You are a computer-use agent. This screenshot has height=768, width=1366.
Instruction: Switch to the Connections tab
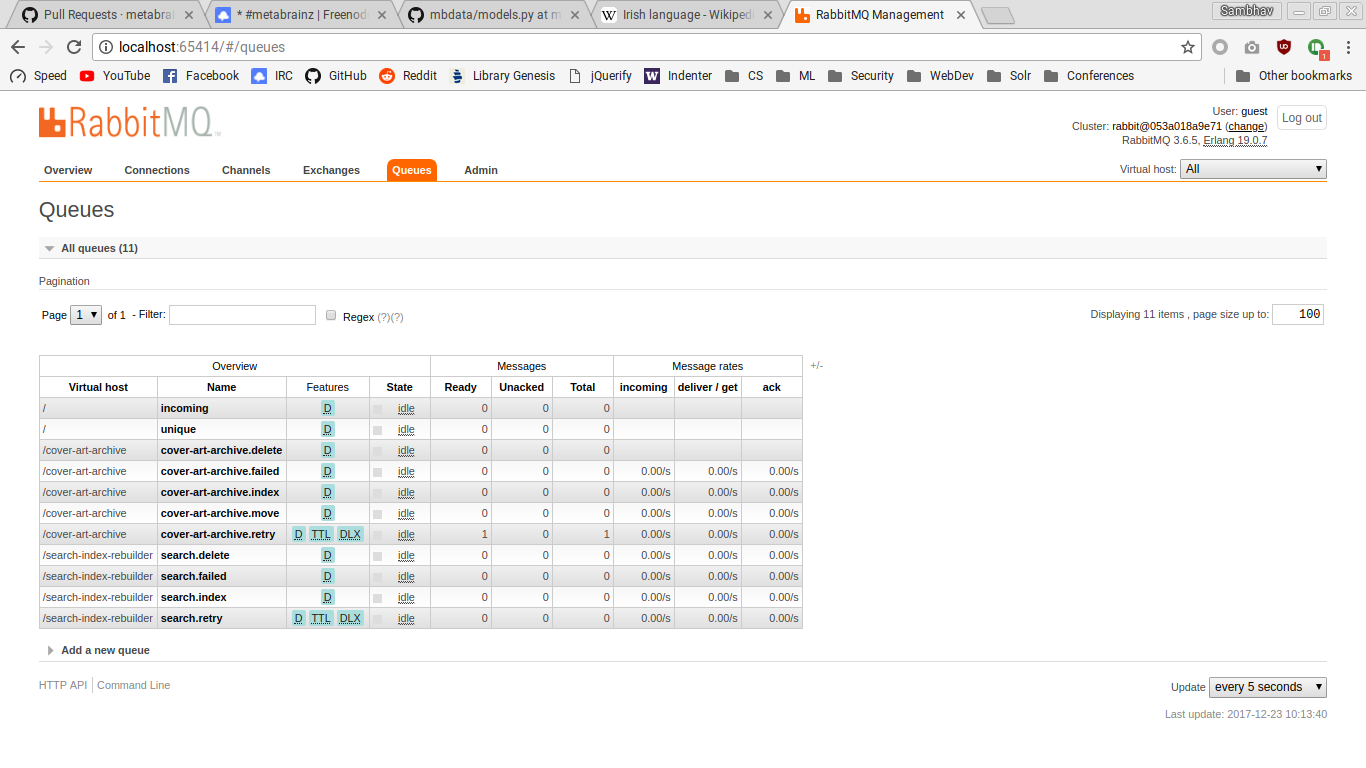tap(157, 170)
